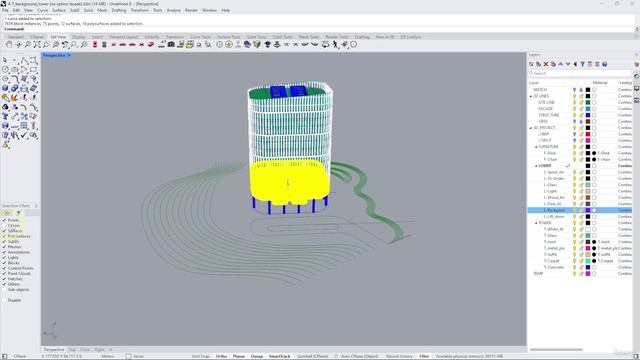Image resolution: width=640 pixels, height=360 pixels.
Task: Collapse the LOBBY sublayer group
Action: click(x=536, y=166)
